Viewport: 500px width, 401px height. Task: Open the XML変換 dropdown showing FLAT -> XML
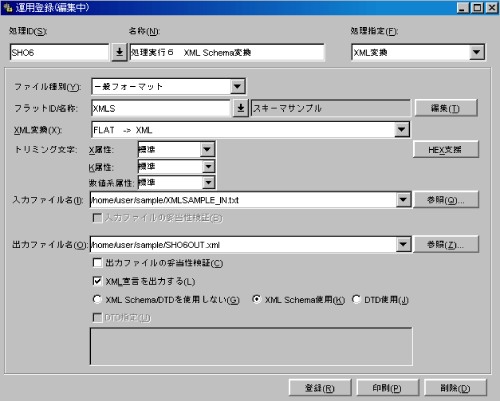click(x=402, y=130)
